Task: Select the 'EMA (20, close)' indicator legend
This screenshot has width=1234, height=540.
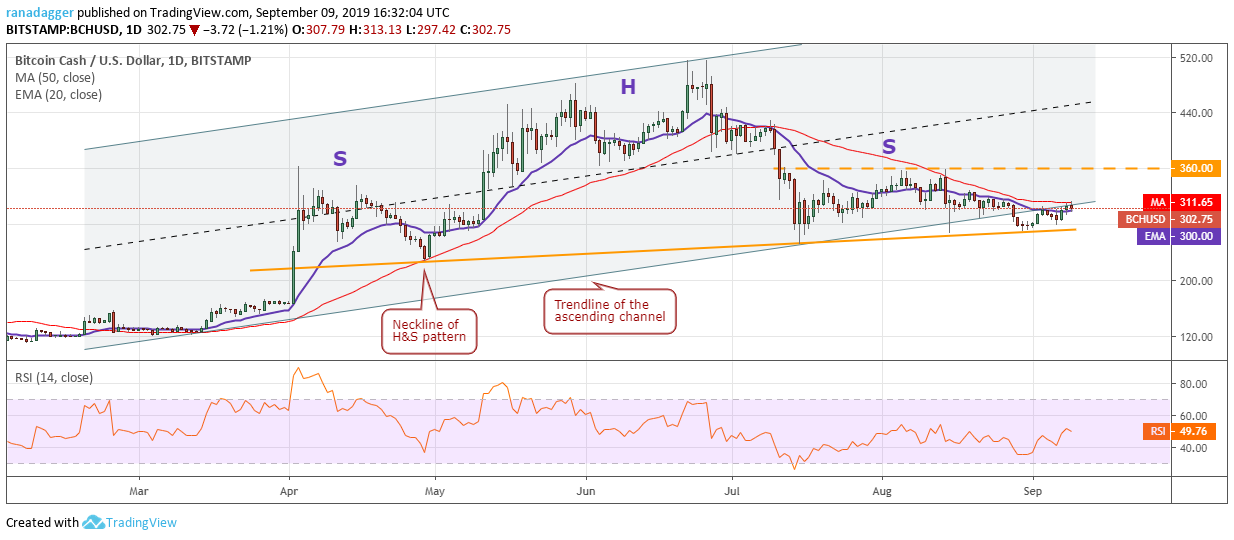Action: pyautogui.click(x=58, y=95)
